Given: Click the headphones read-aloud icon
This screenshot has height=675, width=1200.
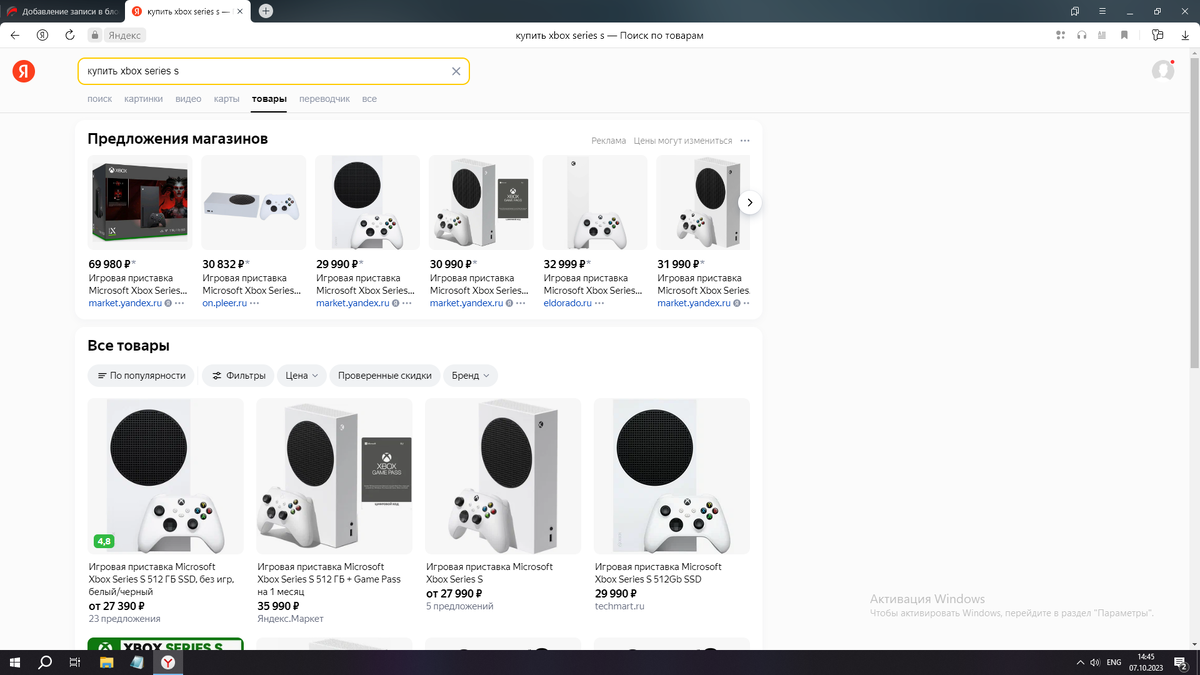Looking at the screenshot, I should 1082,35.
